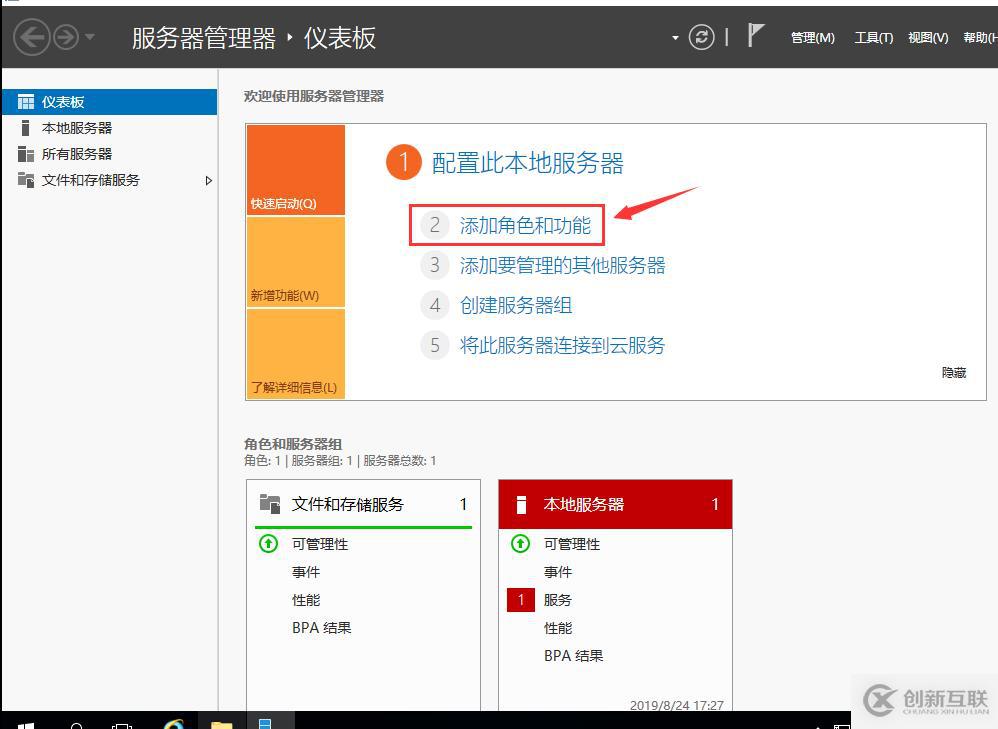
Task: Click 性能 in 文件和存储服务 tile
Action: (x=306, y=600)
